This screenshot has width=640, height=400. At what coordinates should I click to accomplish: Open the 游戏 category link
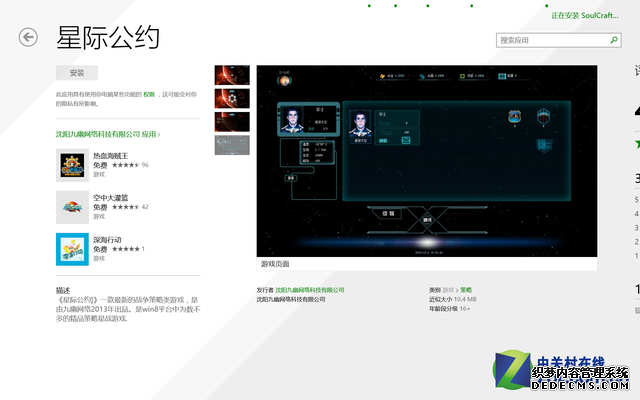pos(448,290)
